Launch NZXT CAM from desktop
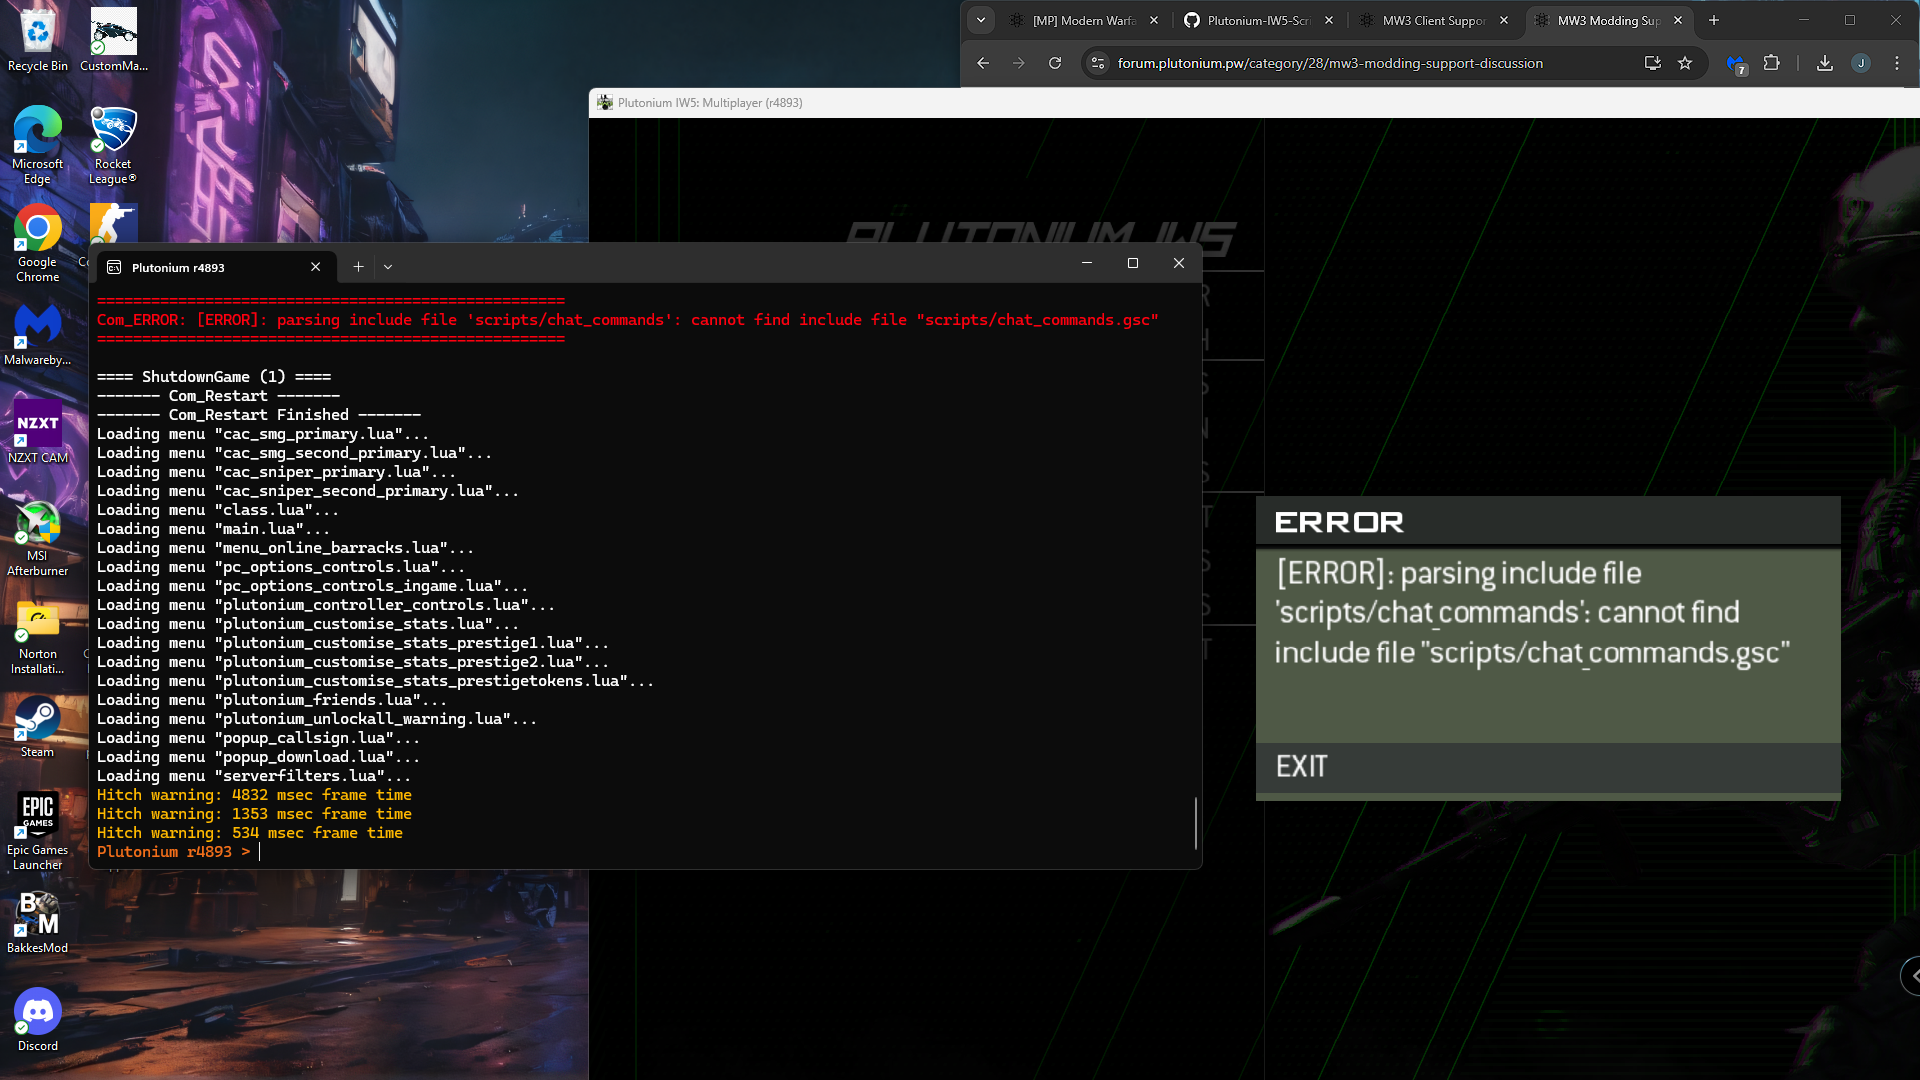The image size is (1920, 1080). [x=37, y=432]
